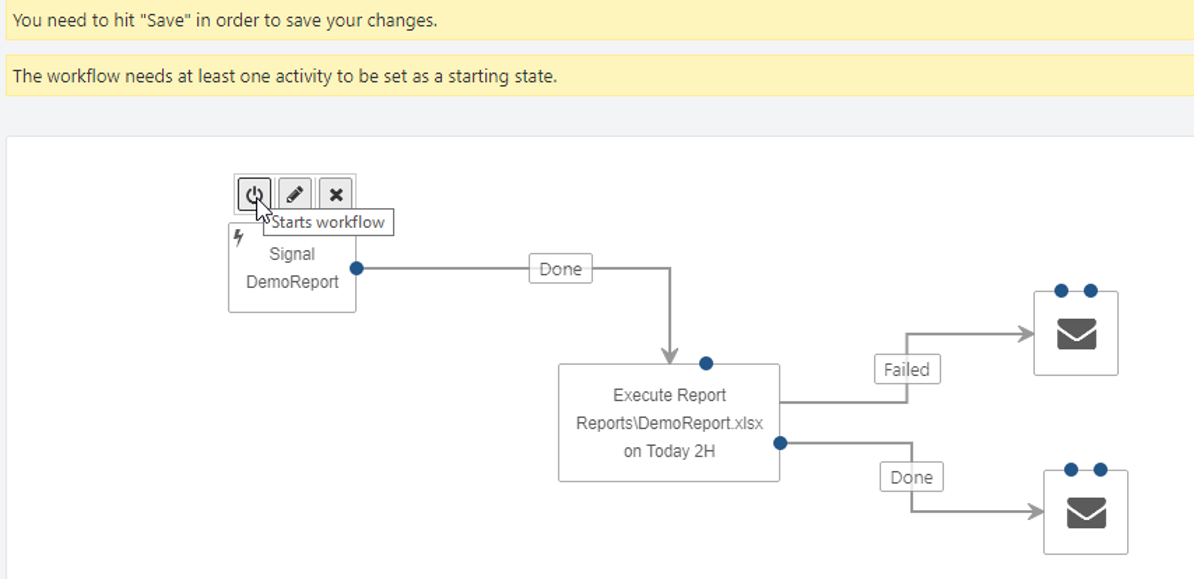Image resolution: width=1194 pixels, height=579 pixels.
Task: Click the blue endpoint on top of Execute Report
Action: 706,363
